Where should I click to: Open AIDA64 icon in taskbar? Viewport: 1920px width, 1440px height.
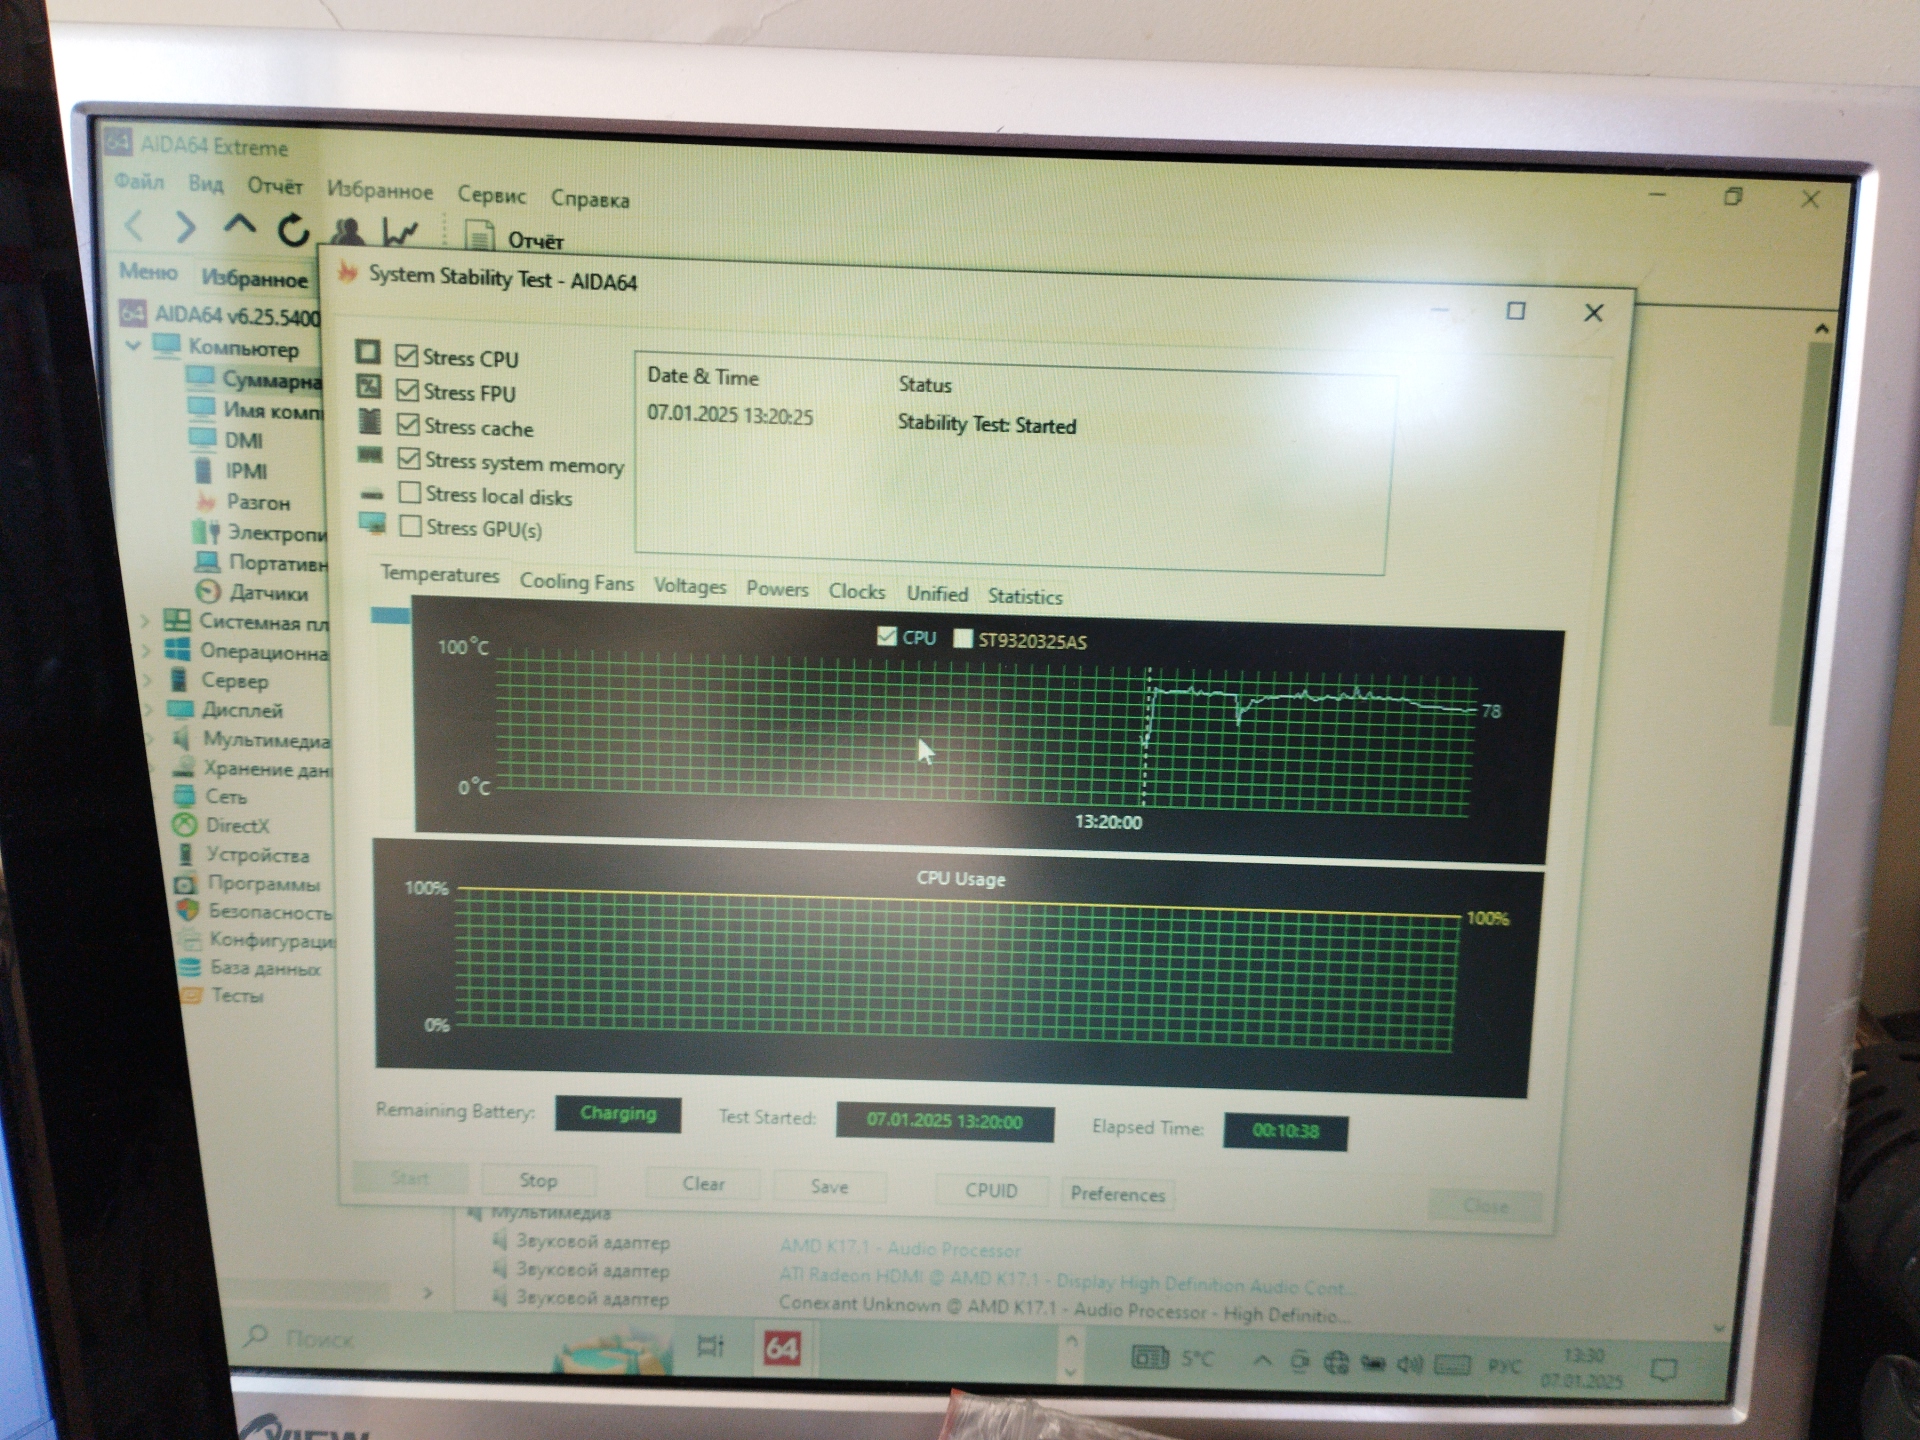pyautogui.click(x=781, y=1348)
